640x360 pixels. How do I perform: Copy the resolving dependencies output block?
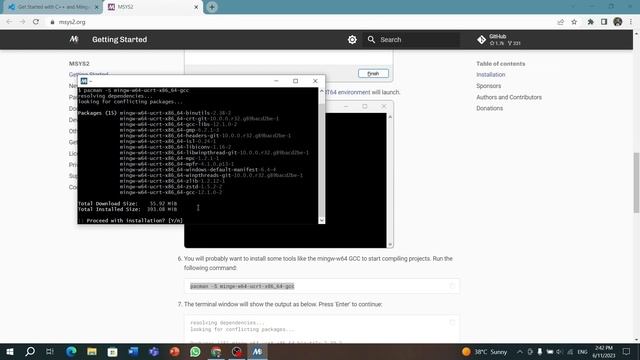452,322
